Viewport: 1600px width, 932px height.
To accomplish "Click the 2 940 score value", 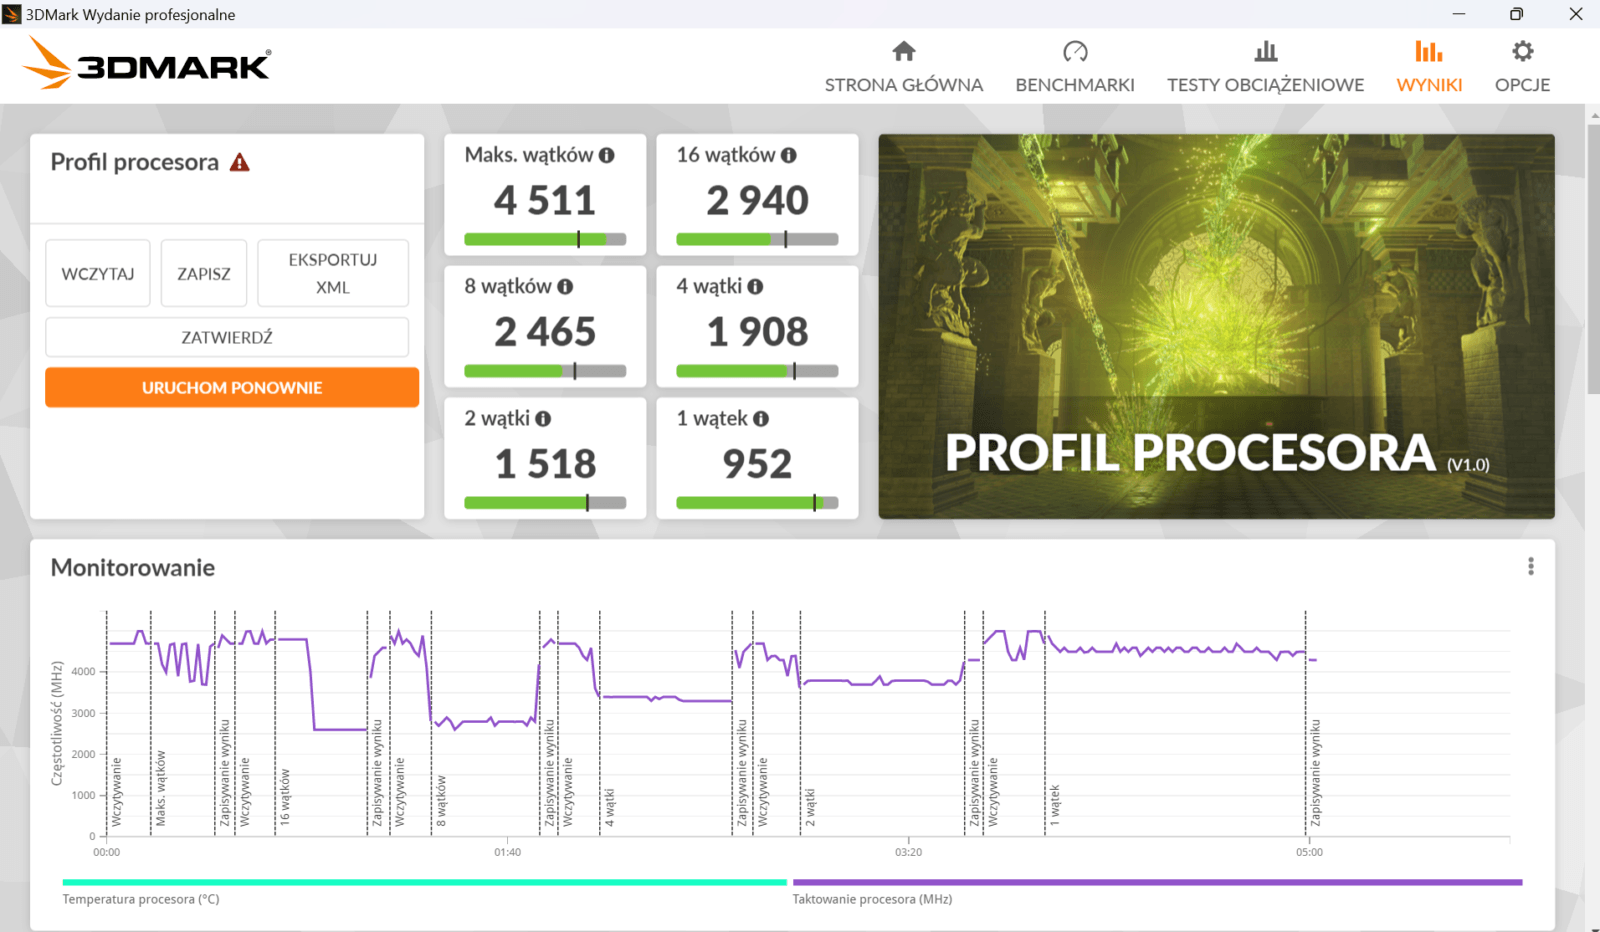I will point(757,201).
